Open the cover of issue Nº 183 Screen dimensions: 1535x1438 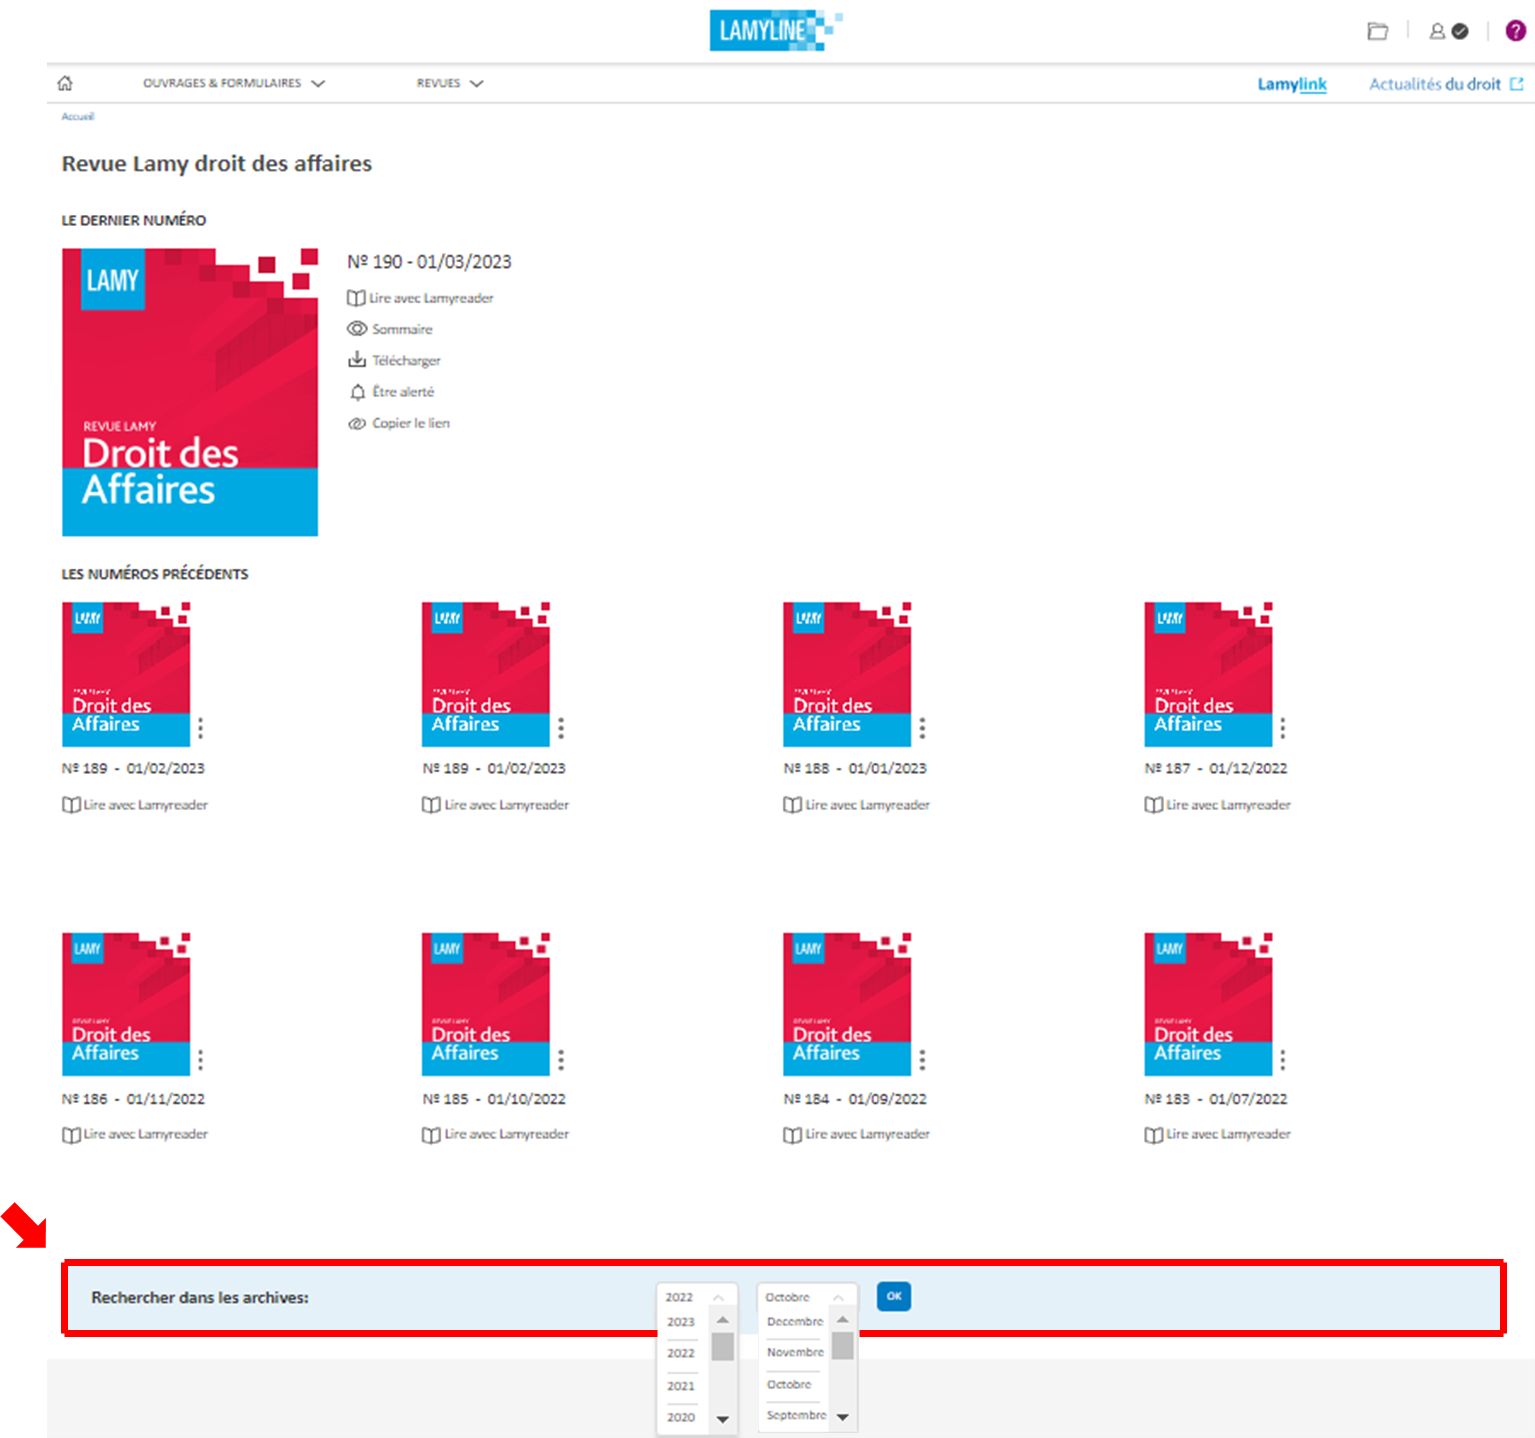(1208, 1004)
